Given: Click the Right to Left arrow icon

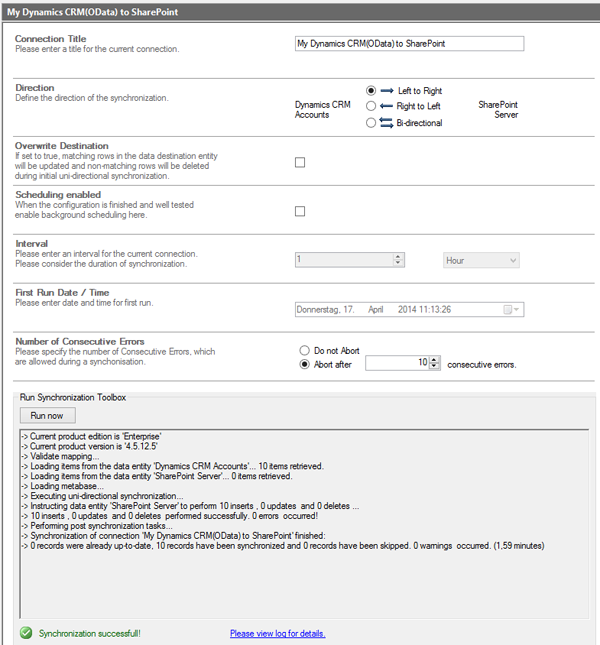Looking at the screenshot, I should pos(388,106).
